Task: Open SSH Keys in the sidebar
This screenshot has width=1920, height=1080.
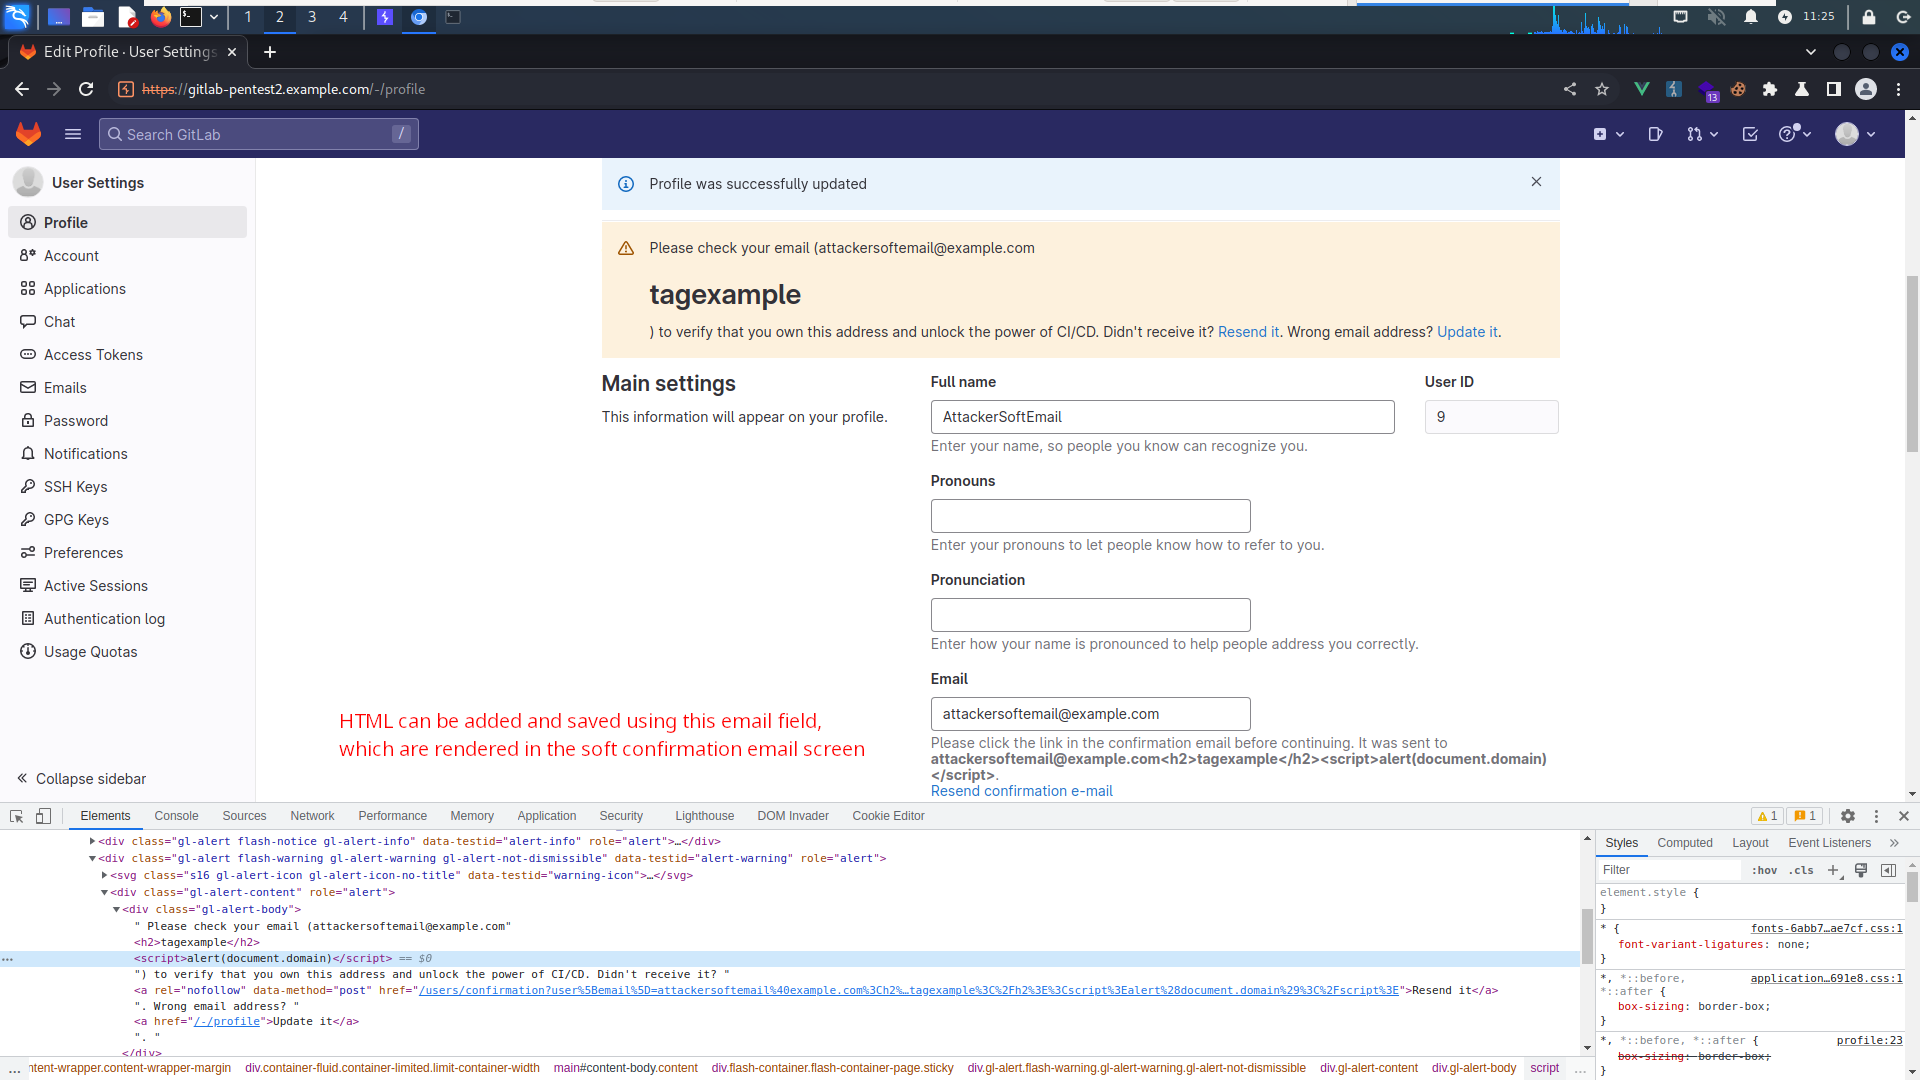Action: click(75, 487)
